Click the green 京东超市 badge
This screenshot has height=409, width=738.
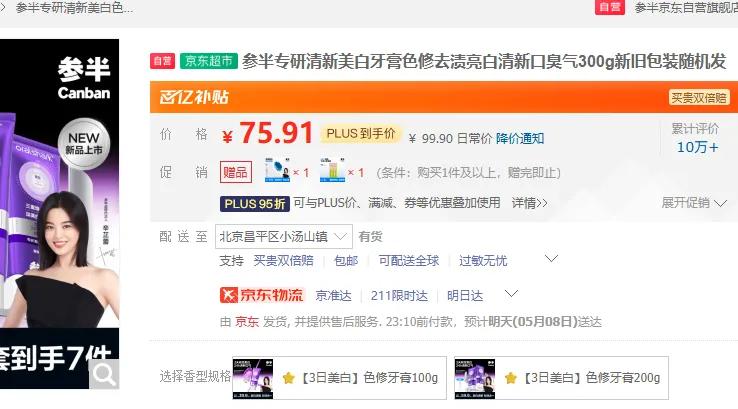209,61
